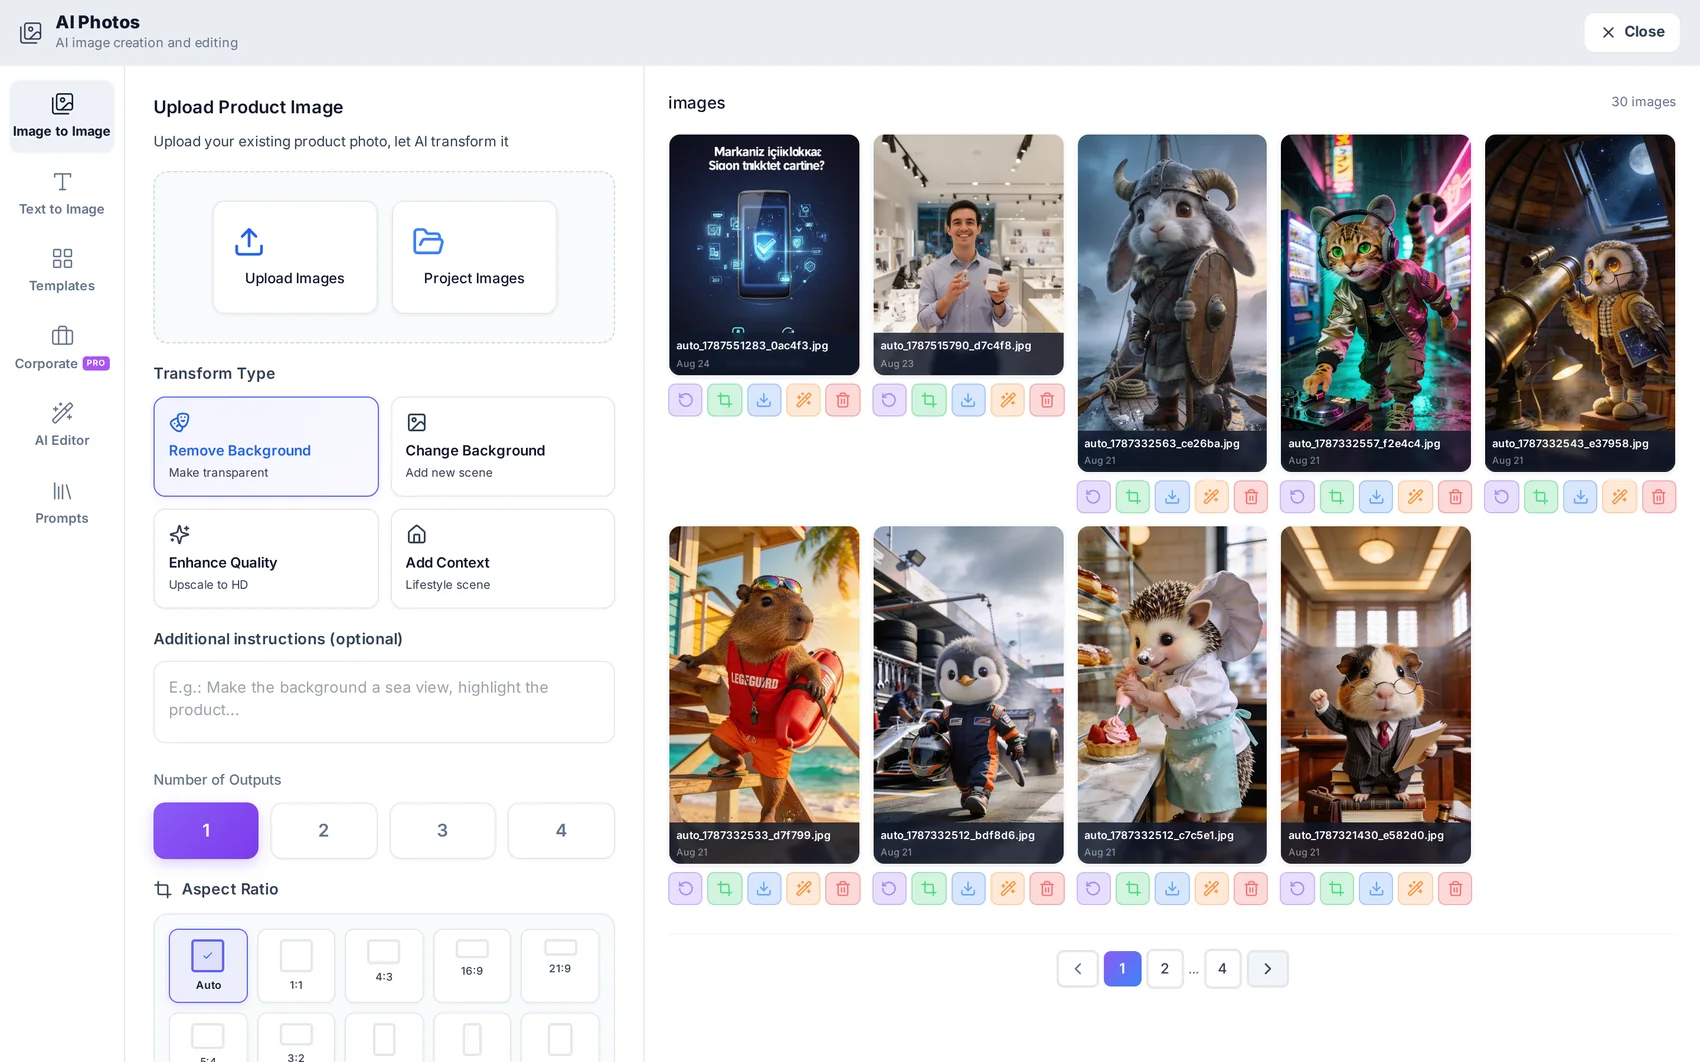This screenshot has height=1062, width=1700.
Task: Delete the viking rabbit image ce26ba
Action: point(1251,497)
